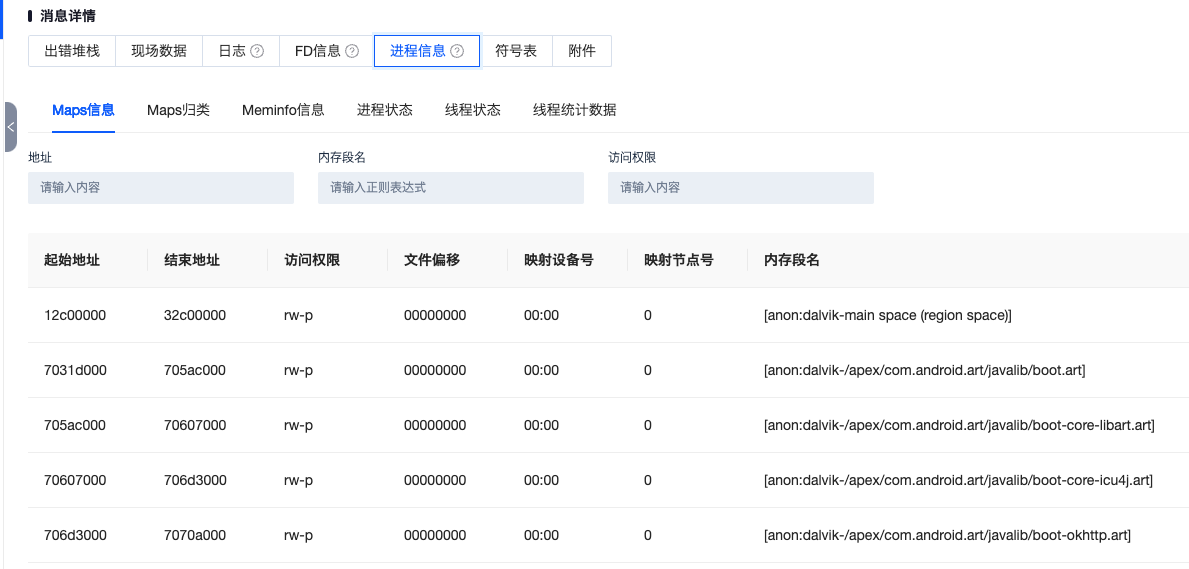Open Meminfo信息 sub-tab
Viewport: 1189px width, 569px height.
click(x=283, y=110)
